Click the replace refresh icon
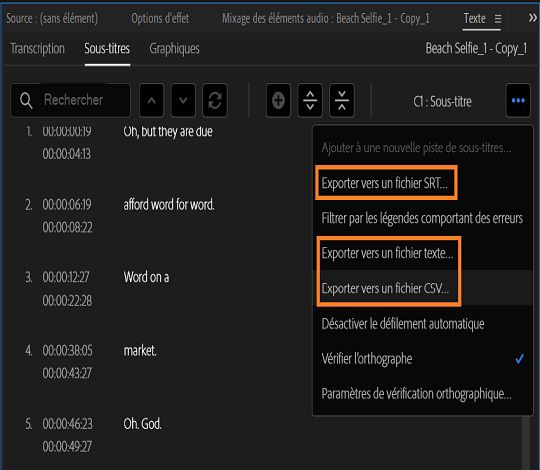540x470 pixels. pos(215,101)
